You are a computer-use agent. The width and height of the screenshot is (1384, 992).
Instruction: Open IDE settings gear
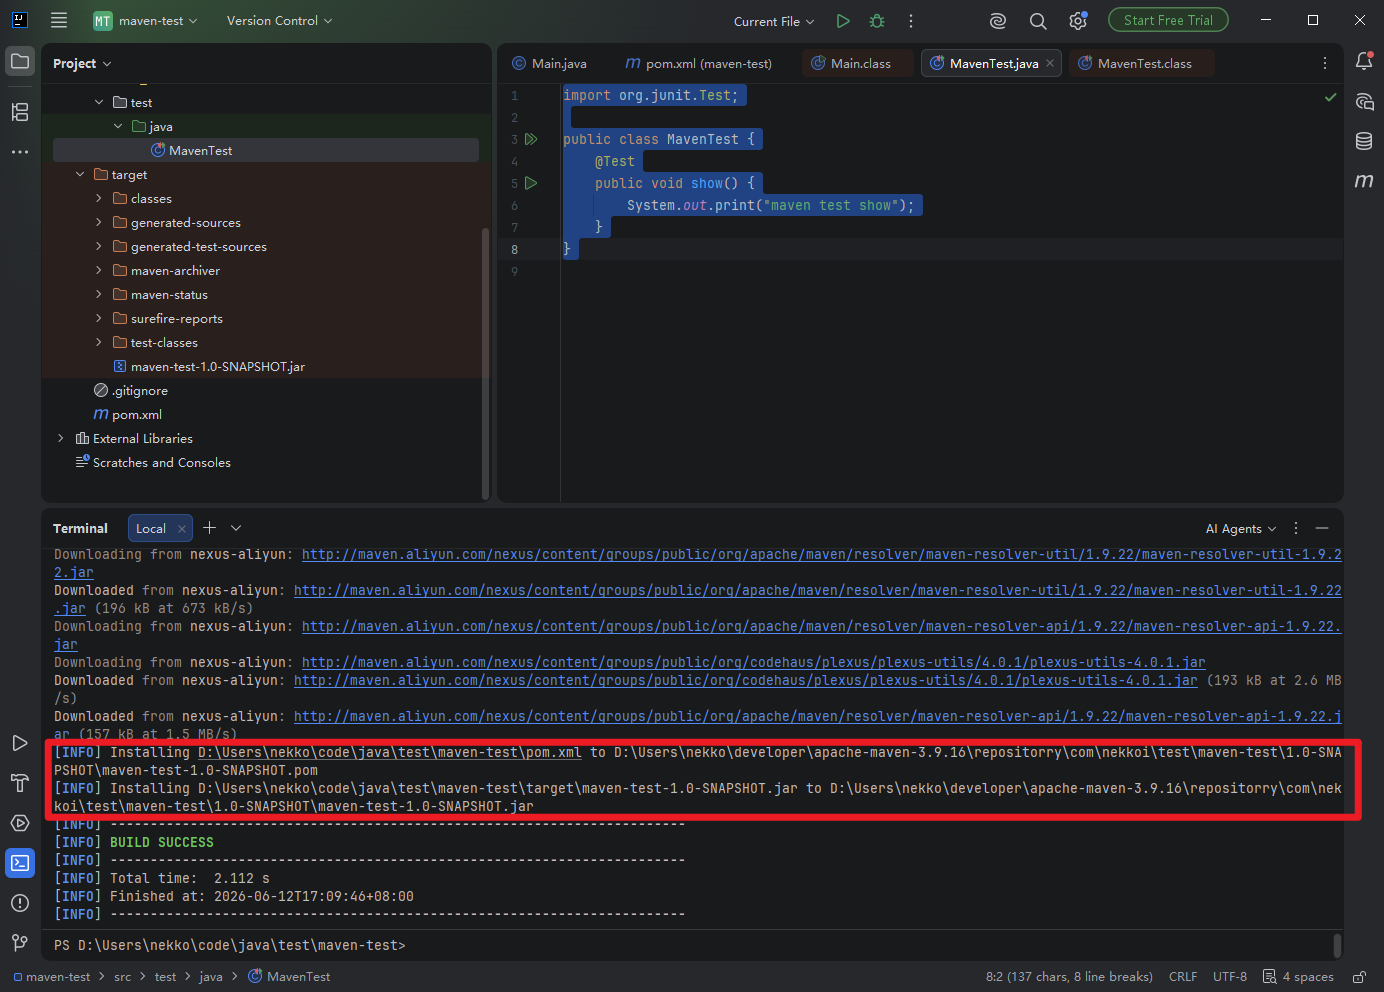click(x=1078, y=21)
